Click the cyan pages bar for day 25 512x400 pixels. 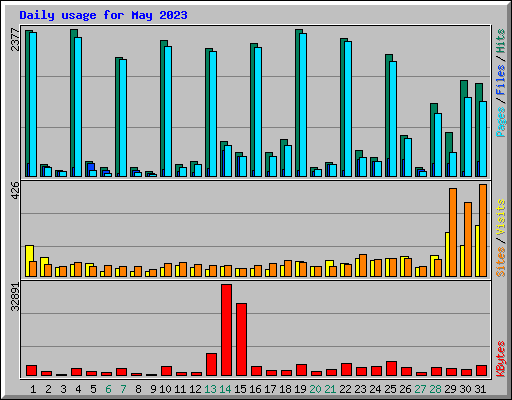tap(393, 119)
